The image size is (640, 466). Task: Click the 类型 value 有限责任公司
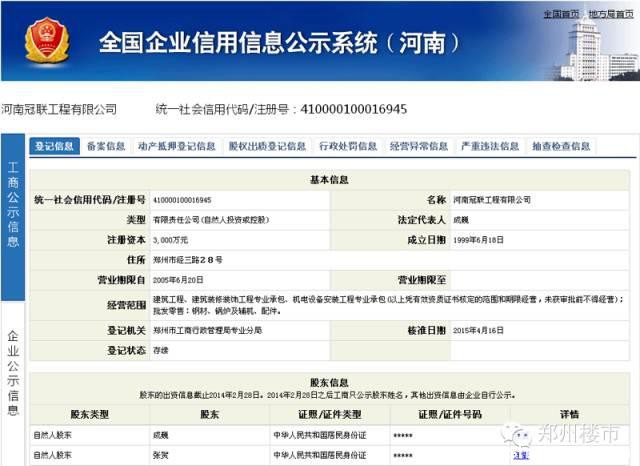(x=211, y=220)
